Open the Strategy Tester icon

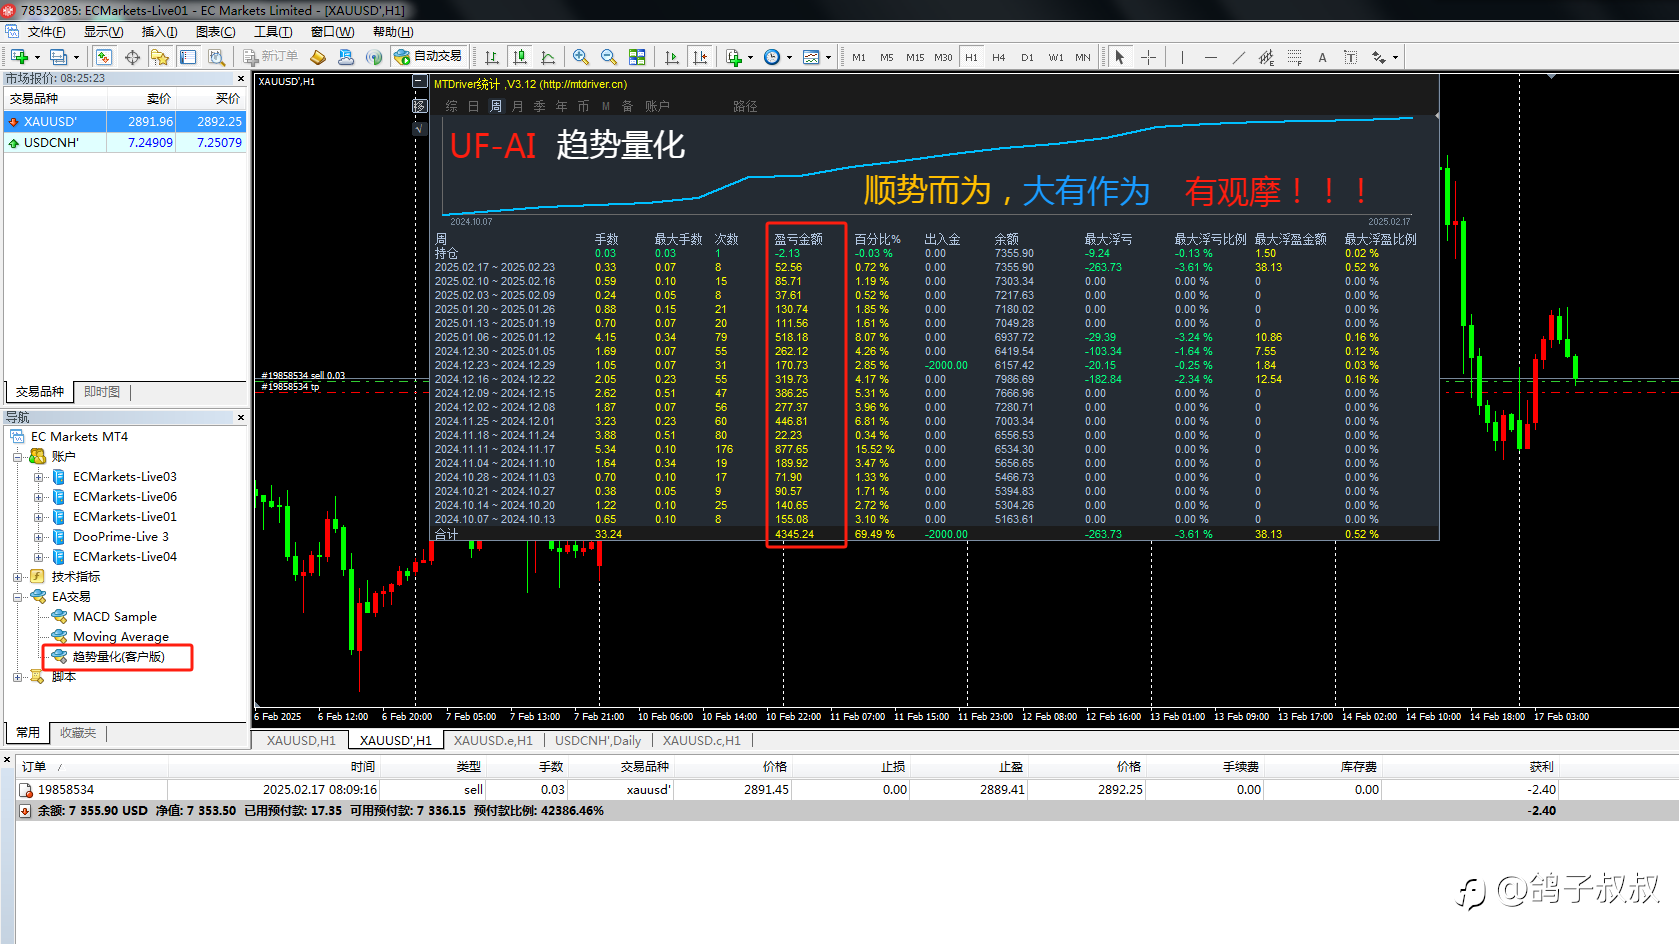coord(216,57)
